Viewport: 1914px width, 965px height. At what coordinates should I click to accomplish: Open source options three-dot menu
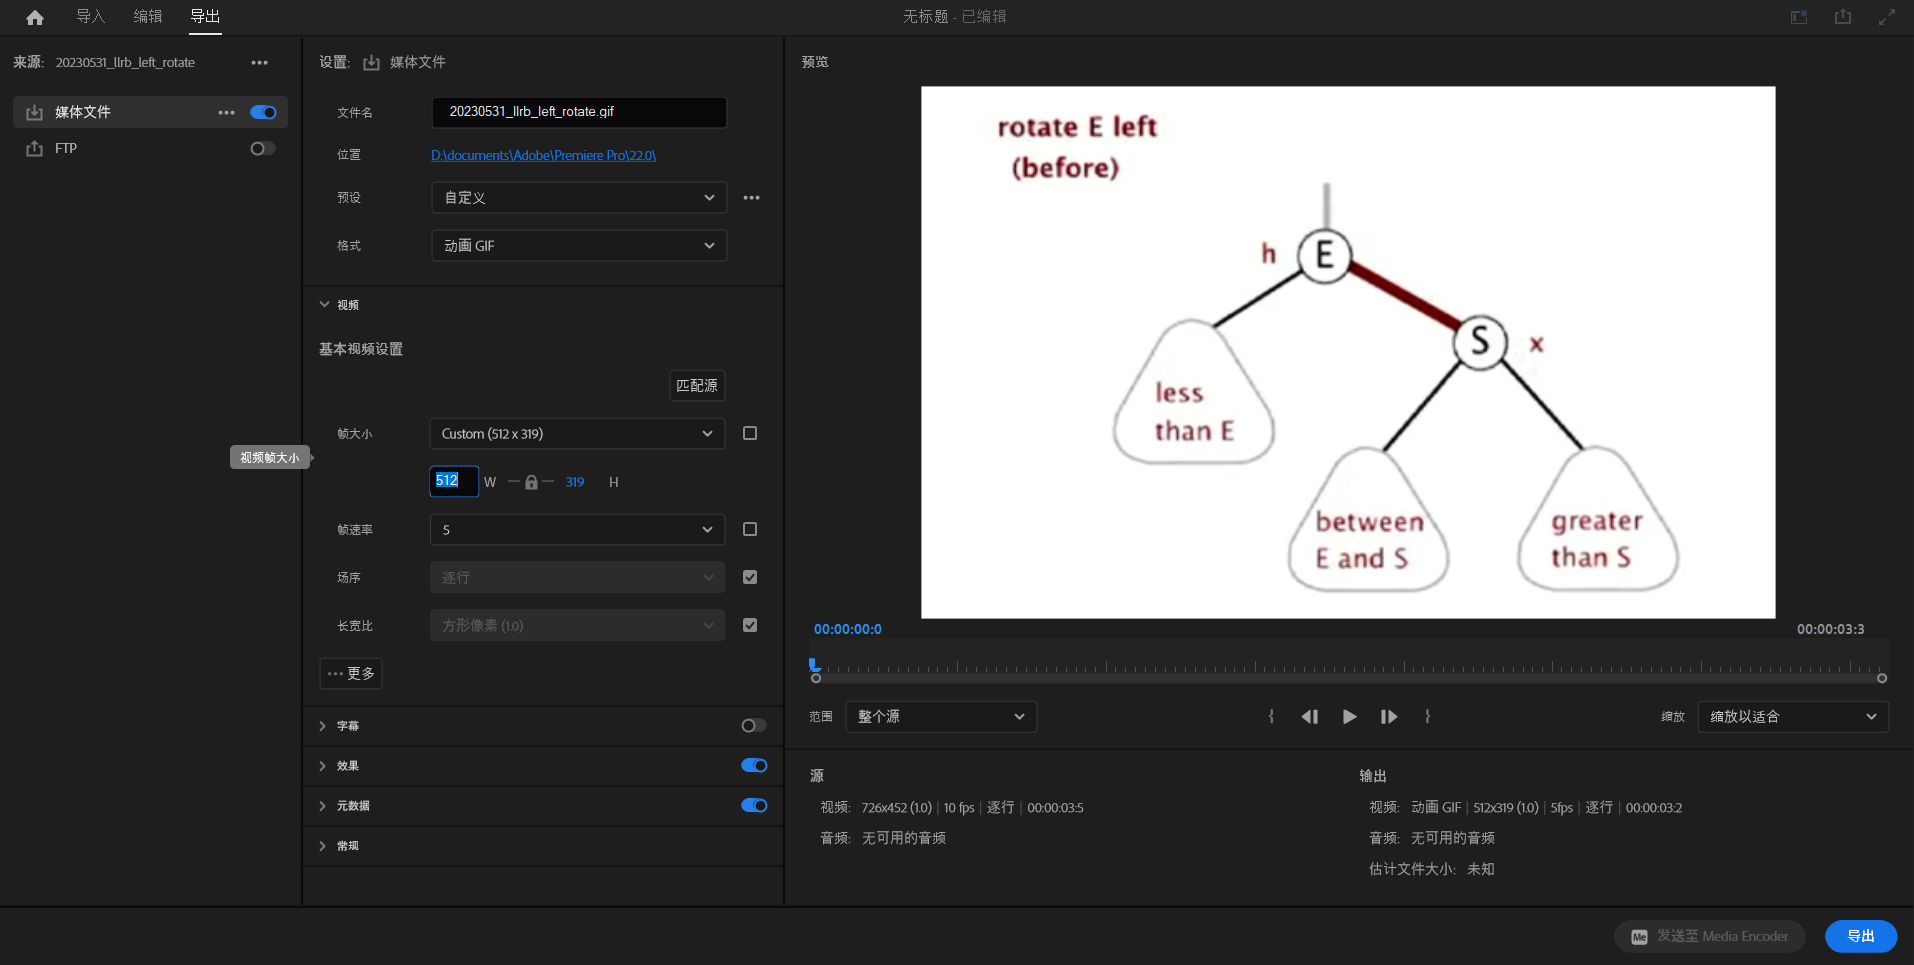pyautogui.click(x=260, y=62)
